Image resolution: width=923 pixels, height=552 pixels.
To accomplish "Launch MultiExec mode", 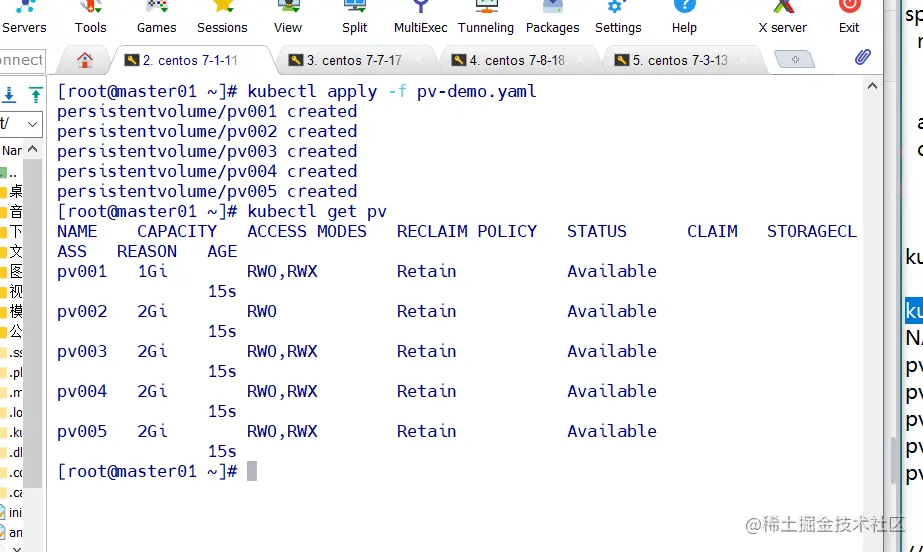I will tap(420, 18).
